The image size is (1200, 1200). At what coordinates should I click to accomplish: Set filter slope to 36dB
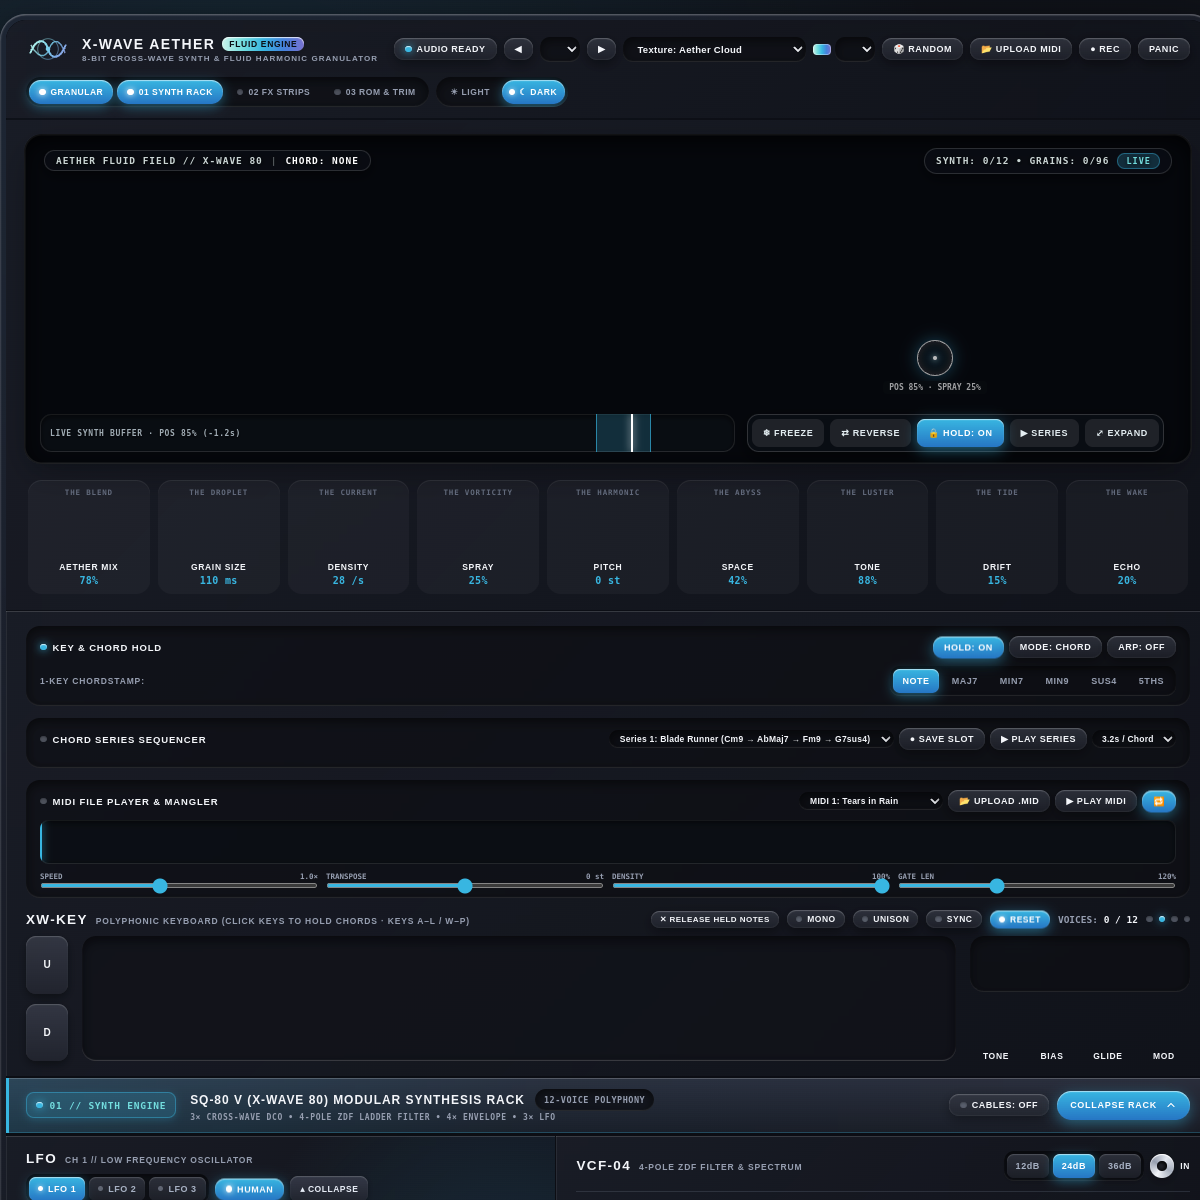[1120, 1166]
